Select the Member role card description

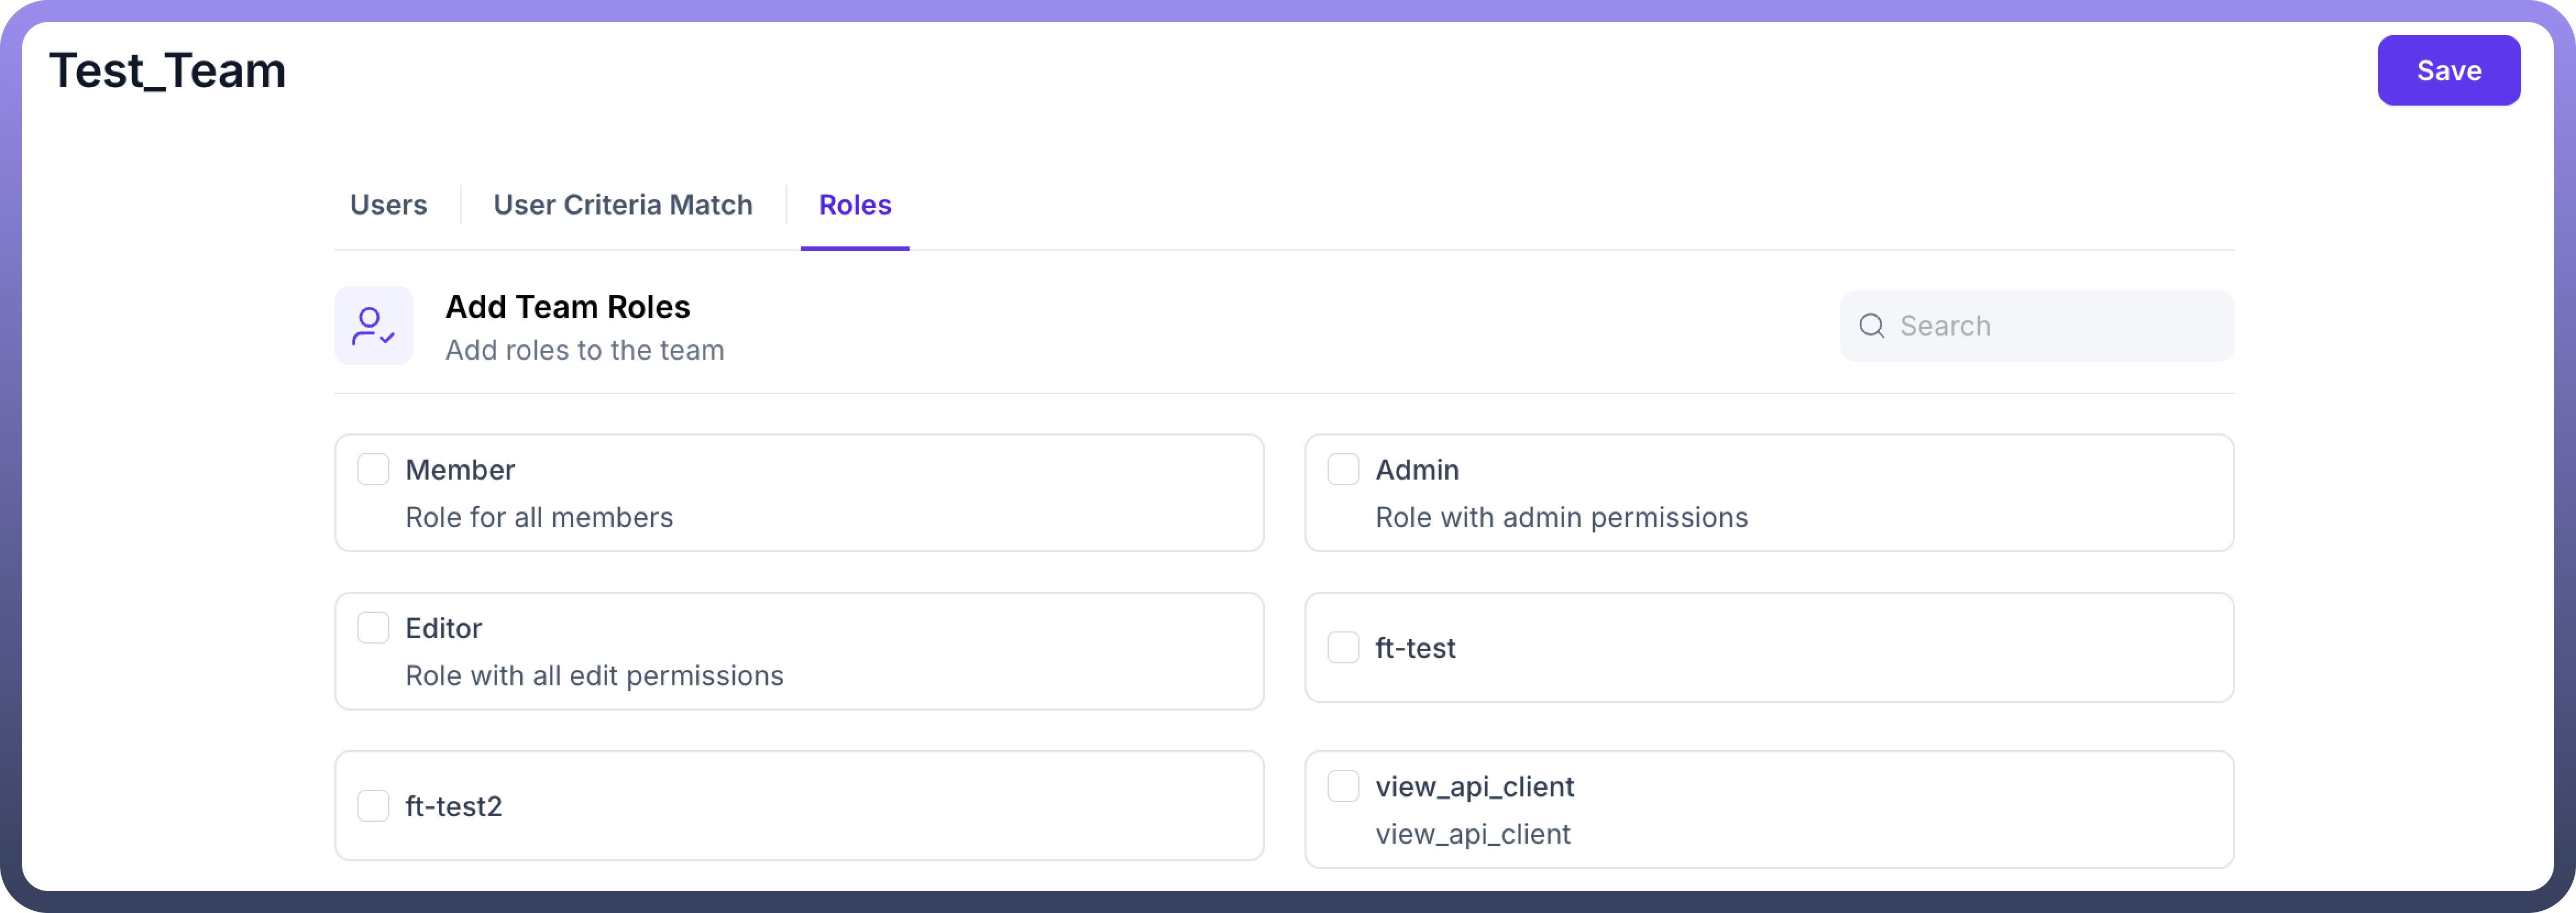539,517
